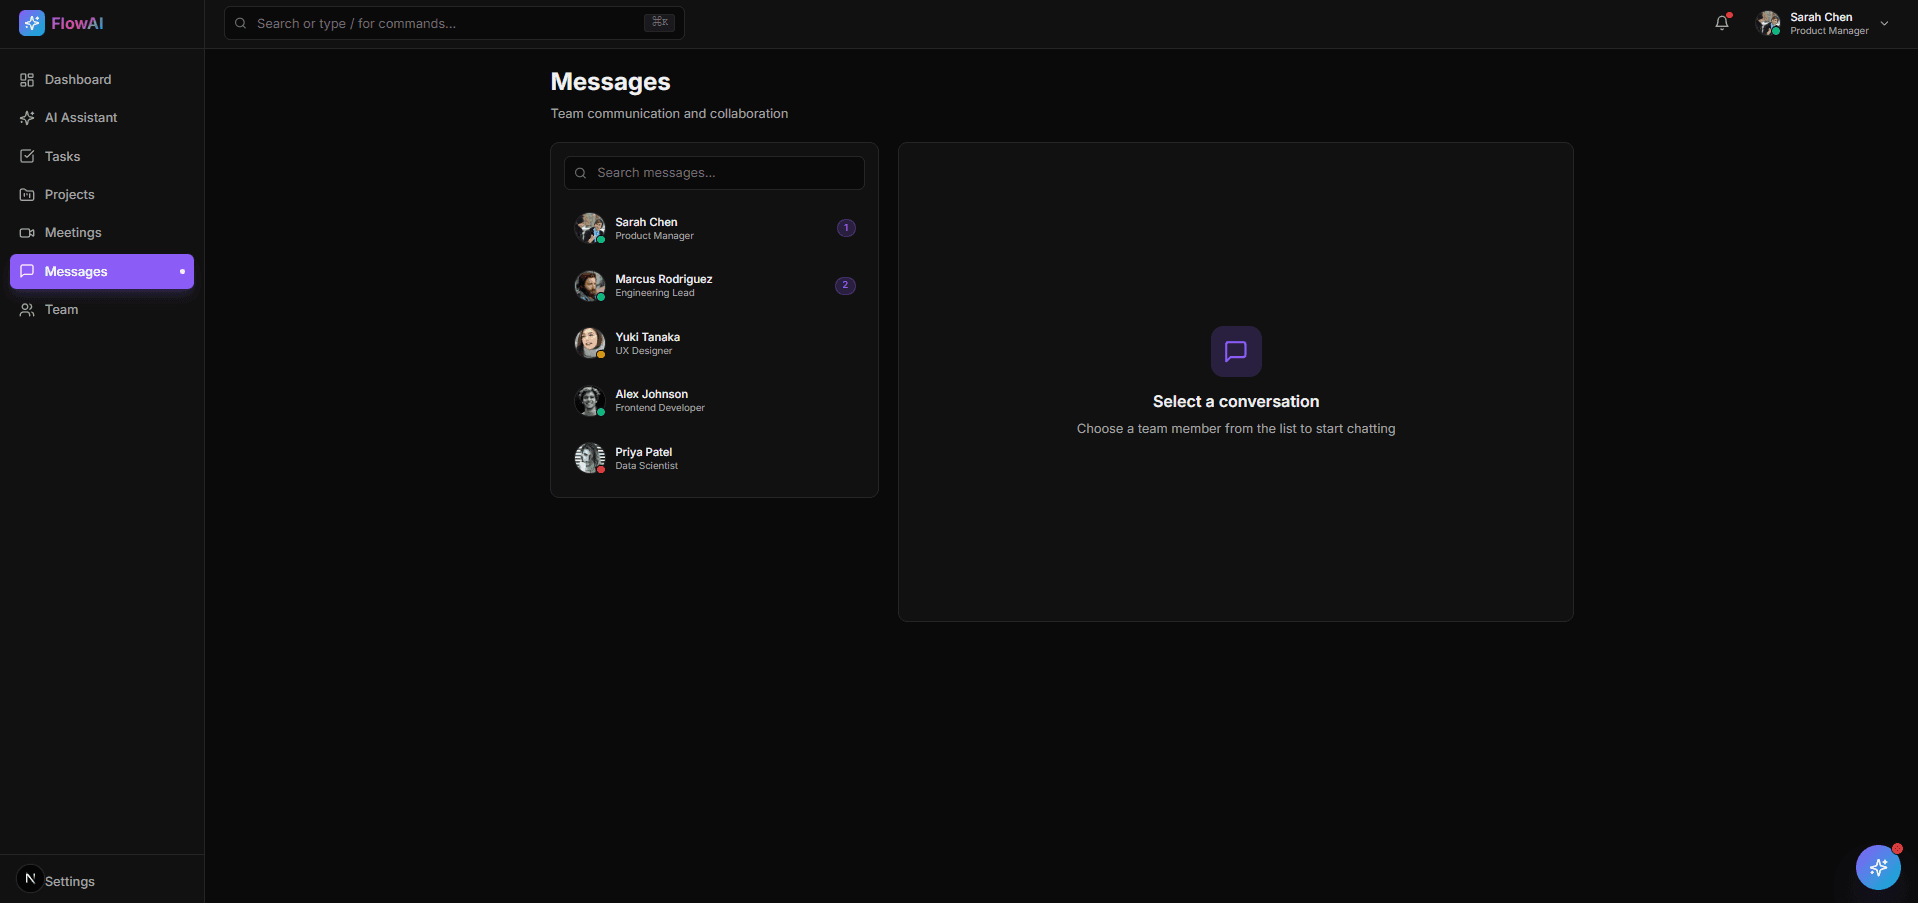This screenshot has width=1918, height=903.
Task: Click the FlowAI logo icon
Action: click(31, 22)
